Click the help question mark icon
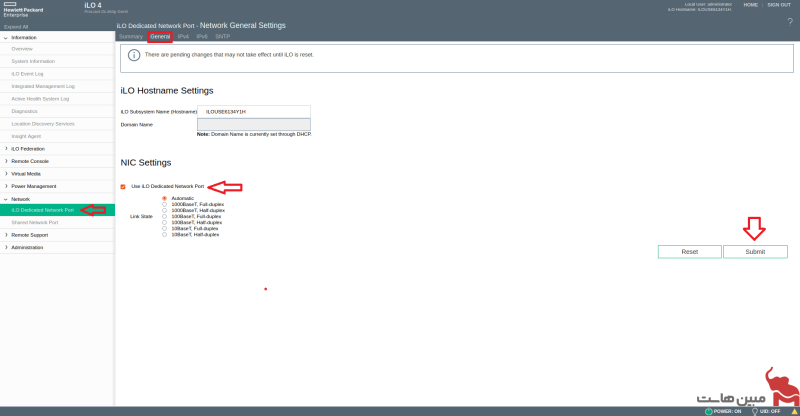800x416 pixels. pyautogui.click(x=790, y=21)
